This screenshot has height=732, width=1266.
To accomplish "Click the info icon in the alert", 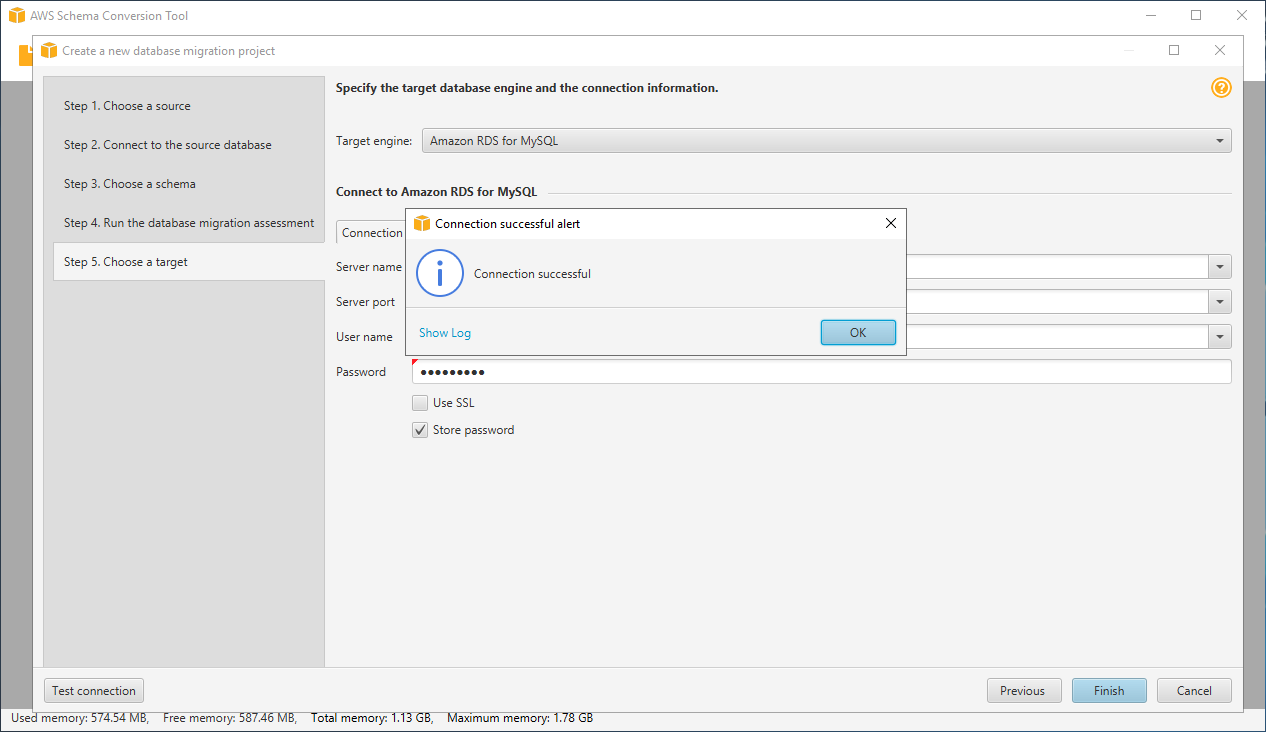I will [x=440, y=273].
